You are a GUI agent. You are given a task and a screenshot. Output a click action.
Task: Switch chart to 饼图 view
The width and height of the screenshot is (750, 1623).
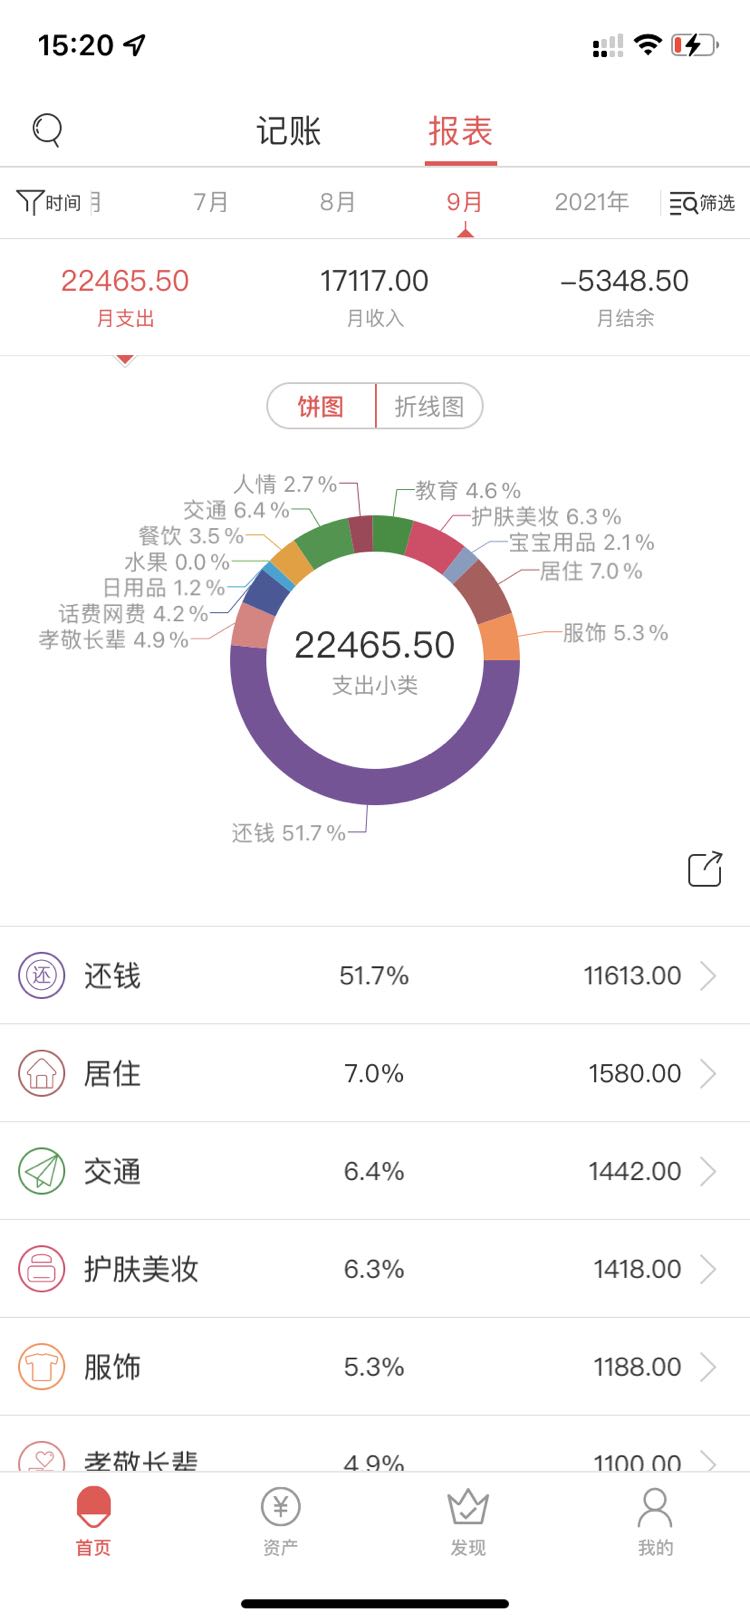321,406
